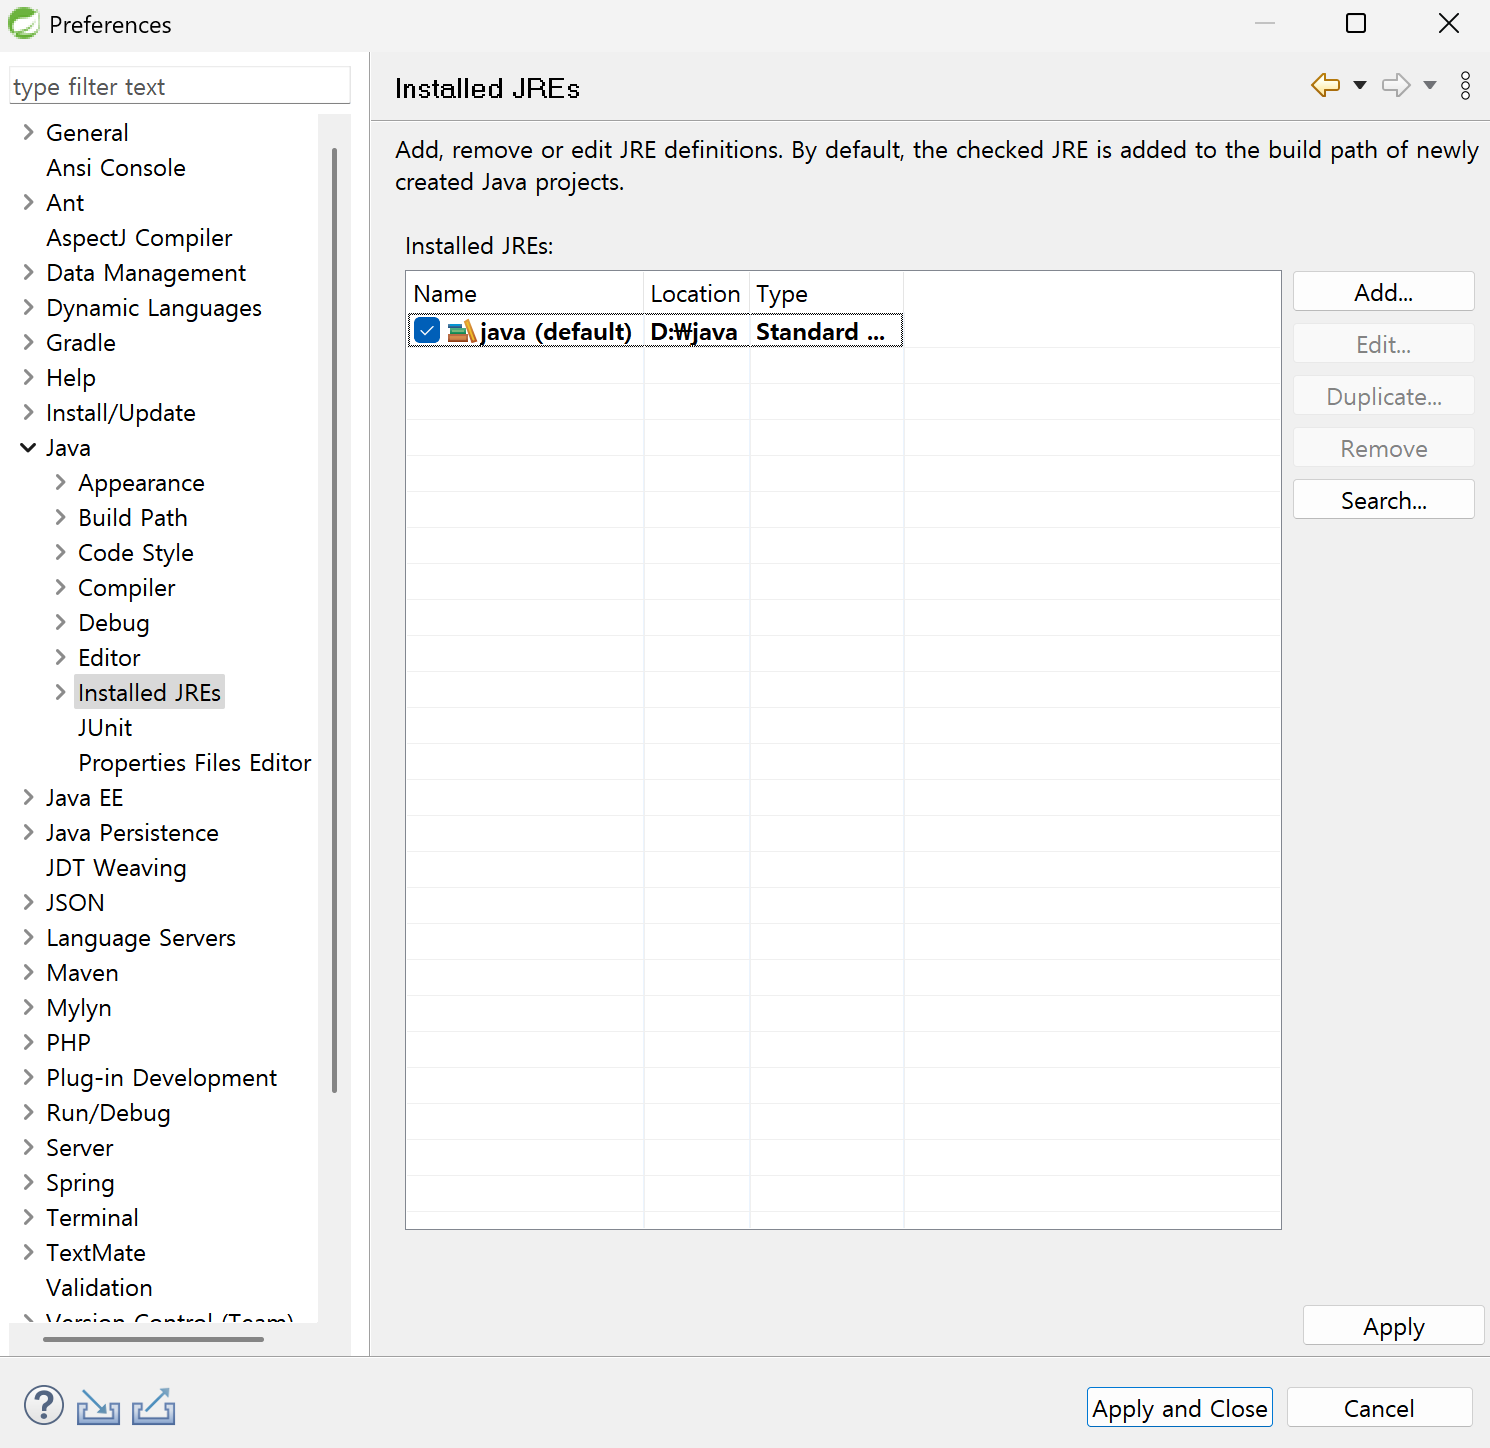Select JUnit under Java
1490x1448 pixels.
(x=105, y=727)
